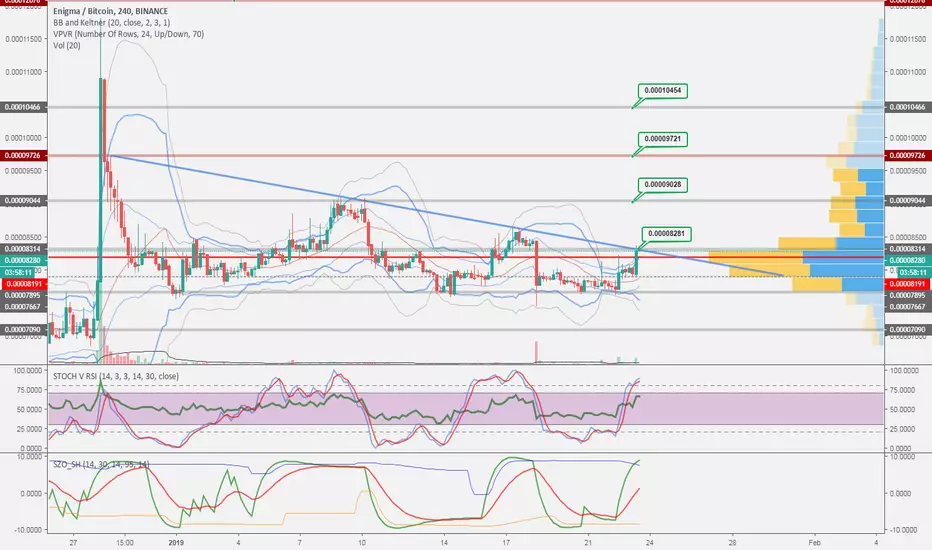Select the BB and Keltner indicator legend
This screenshot has width=932, height=550.
[111, 23]
